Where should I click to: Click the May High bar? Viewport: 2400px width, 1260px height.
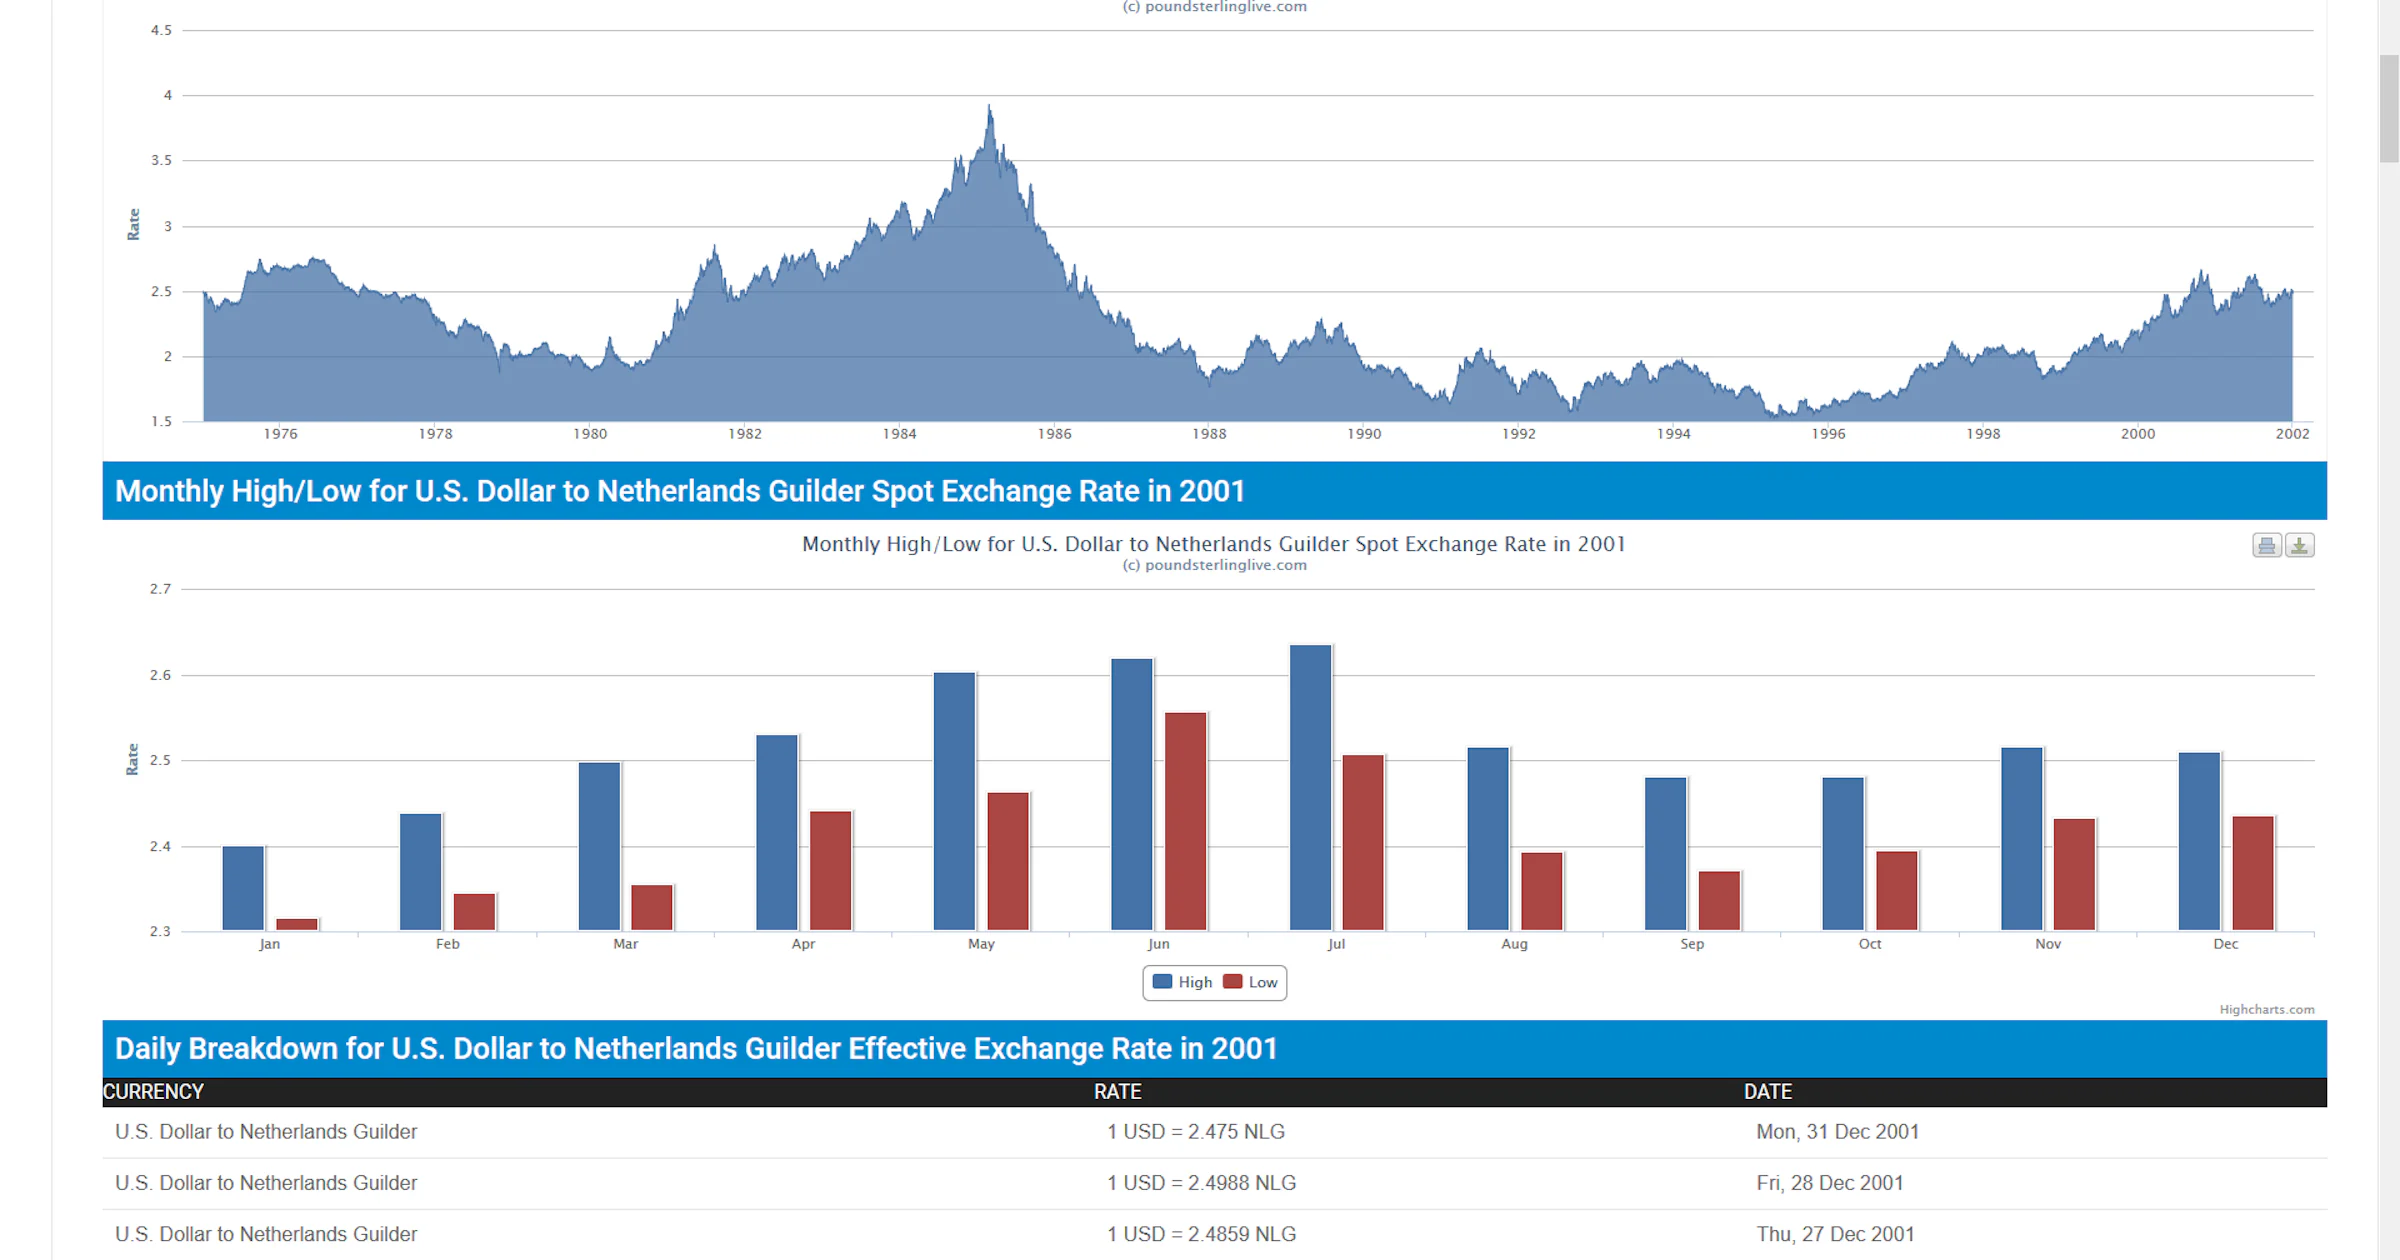click(x=955, y=802)
